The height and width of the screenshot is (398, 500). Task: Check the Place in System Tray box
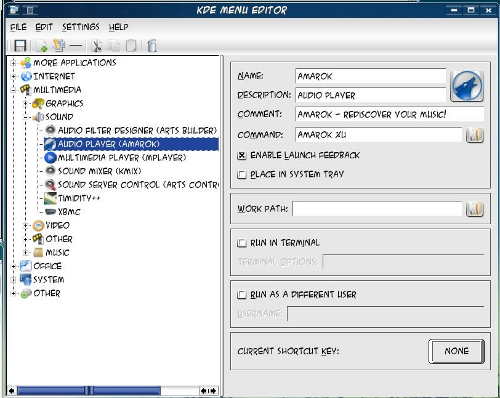[x=242, y=174]
